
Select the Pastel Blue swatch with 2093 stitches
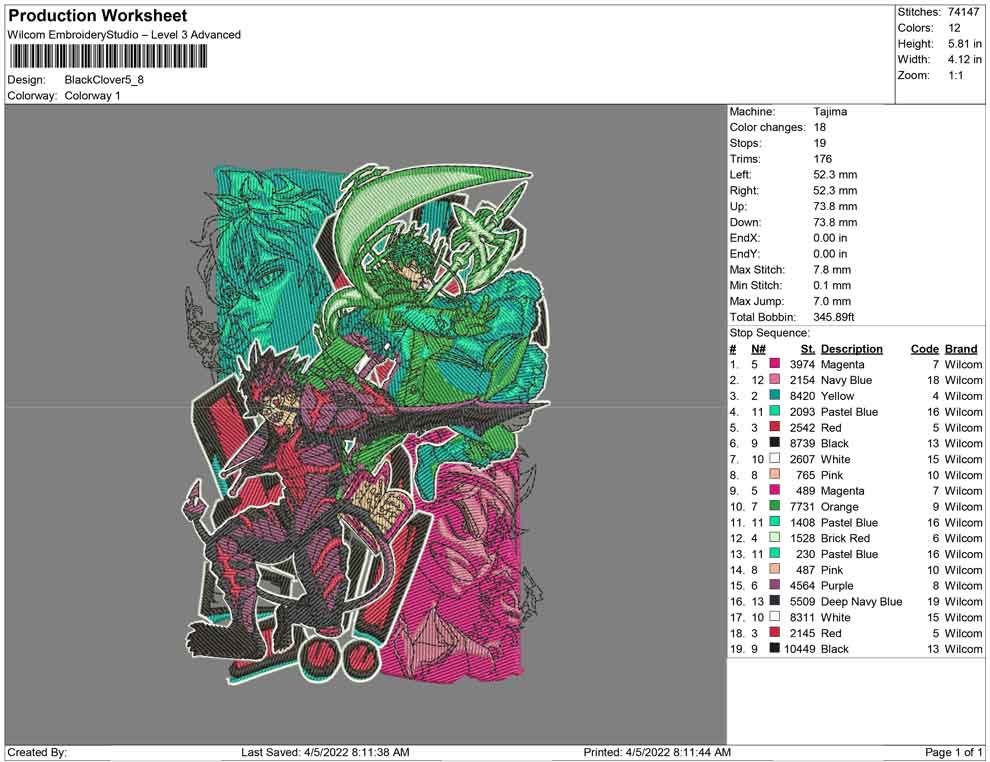[x=775, y=411]
